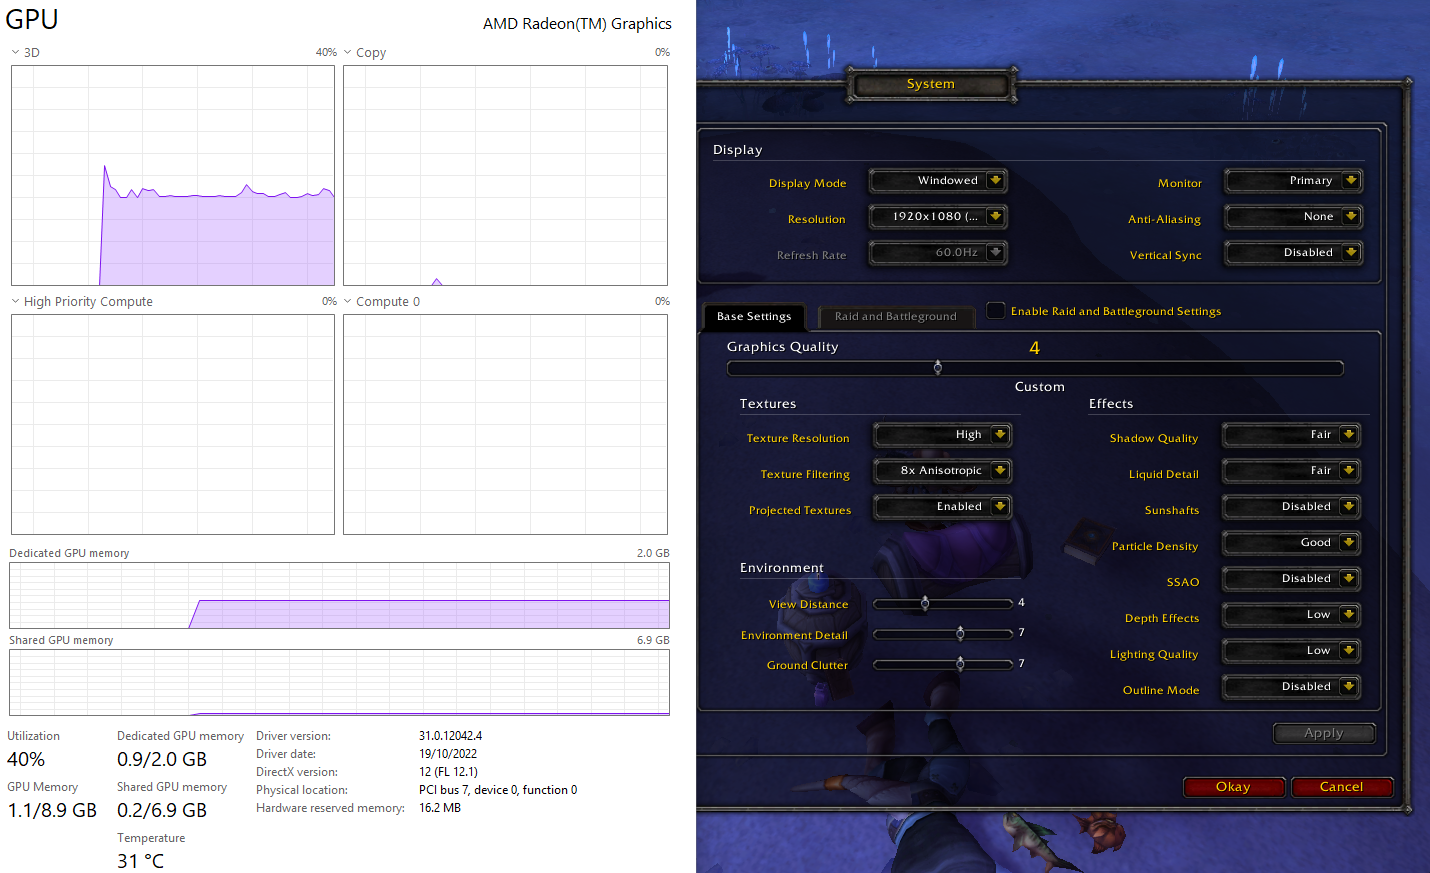Viewport: 1430px width, 873px height.
Task: Click the temperature reading 31 °C
Action: pyautogui.click(x=140, y=861)
